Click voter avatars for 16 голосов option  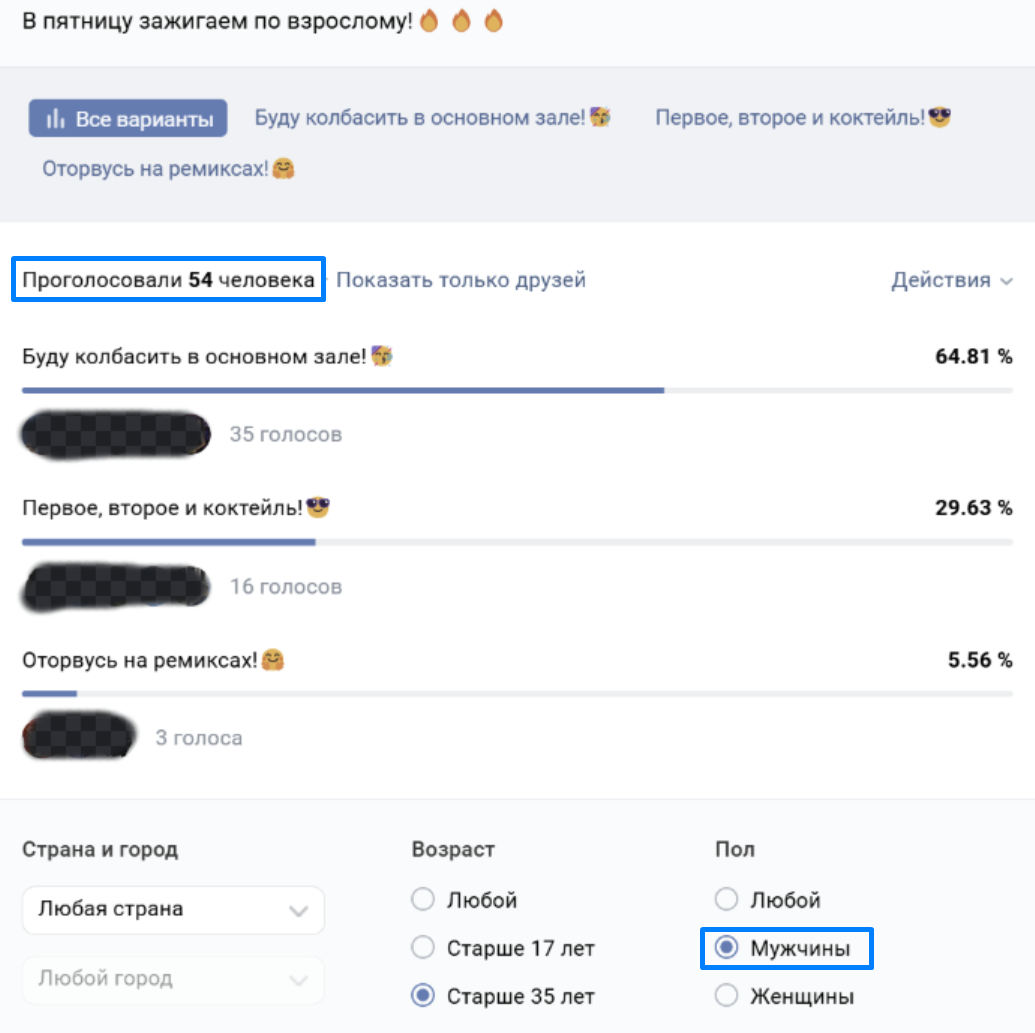(x=116, y=586)
